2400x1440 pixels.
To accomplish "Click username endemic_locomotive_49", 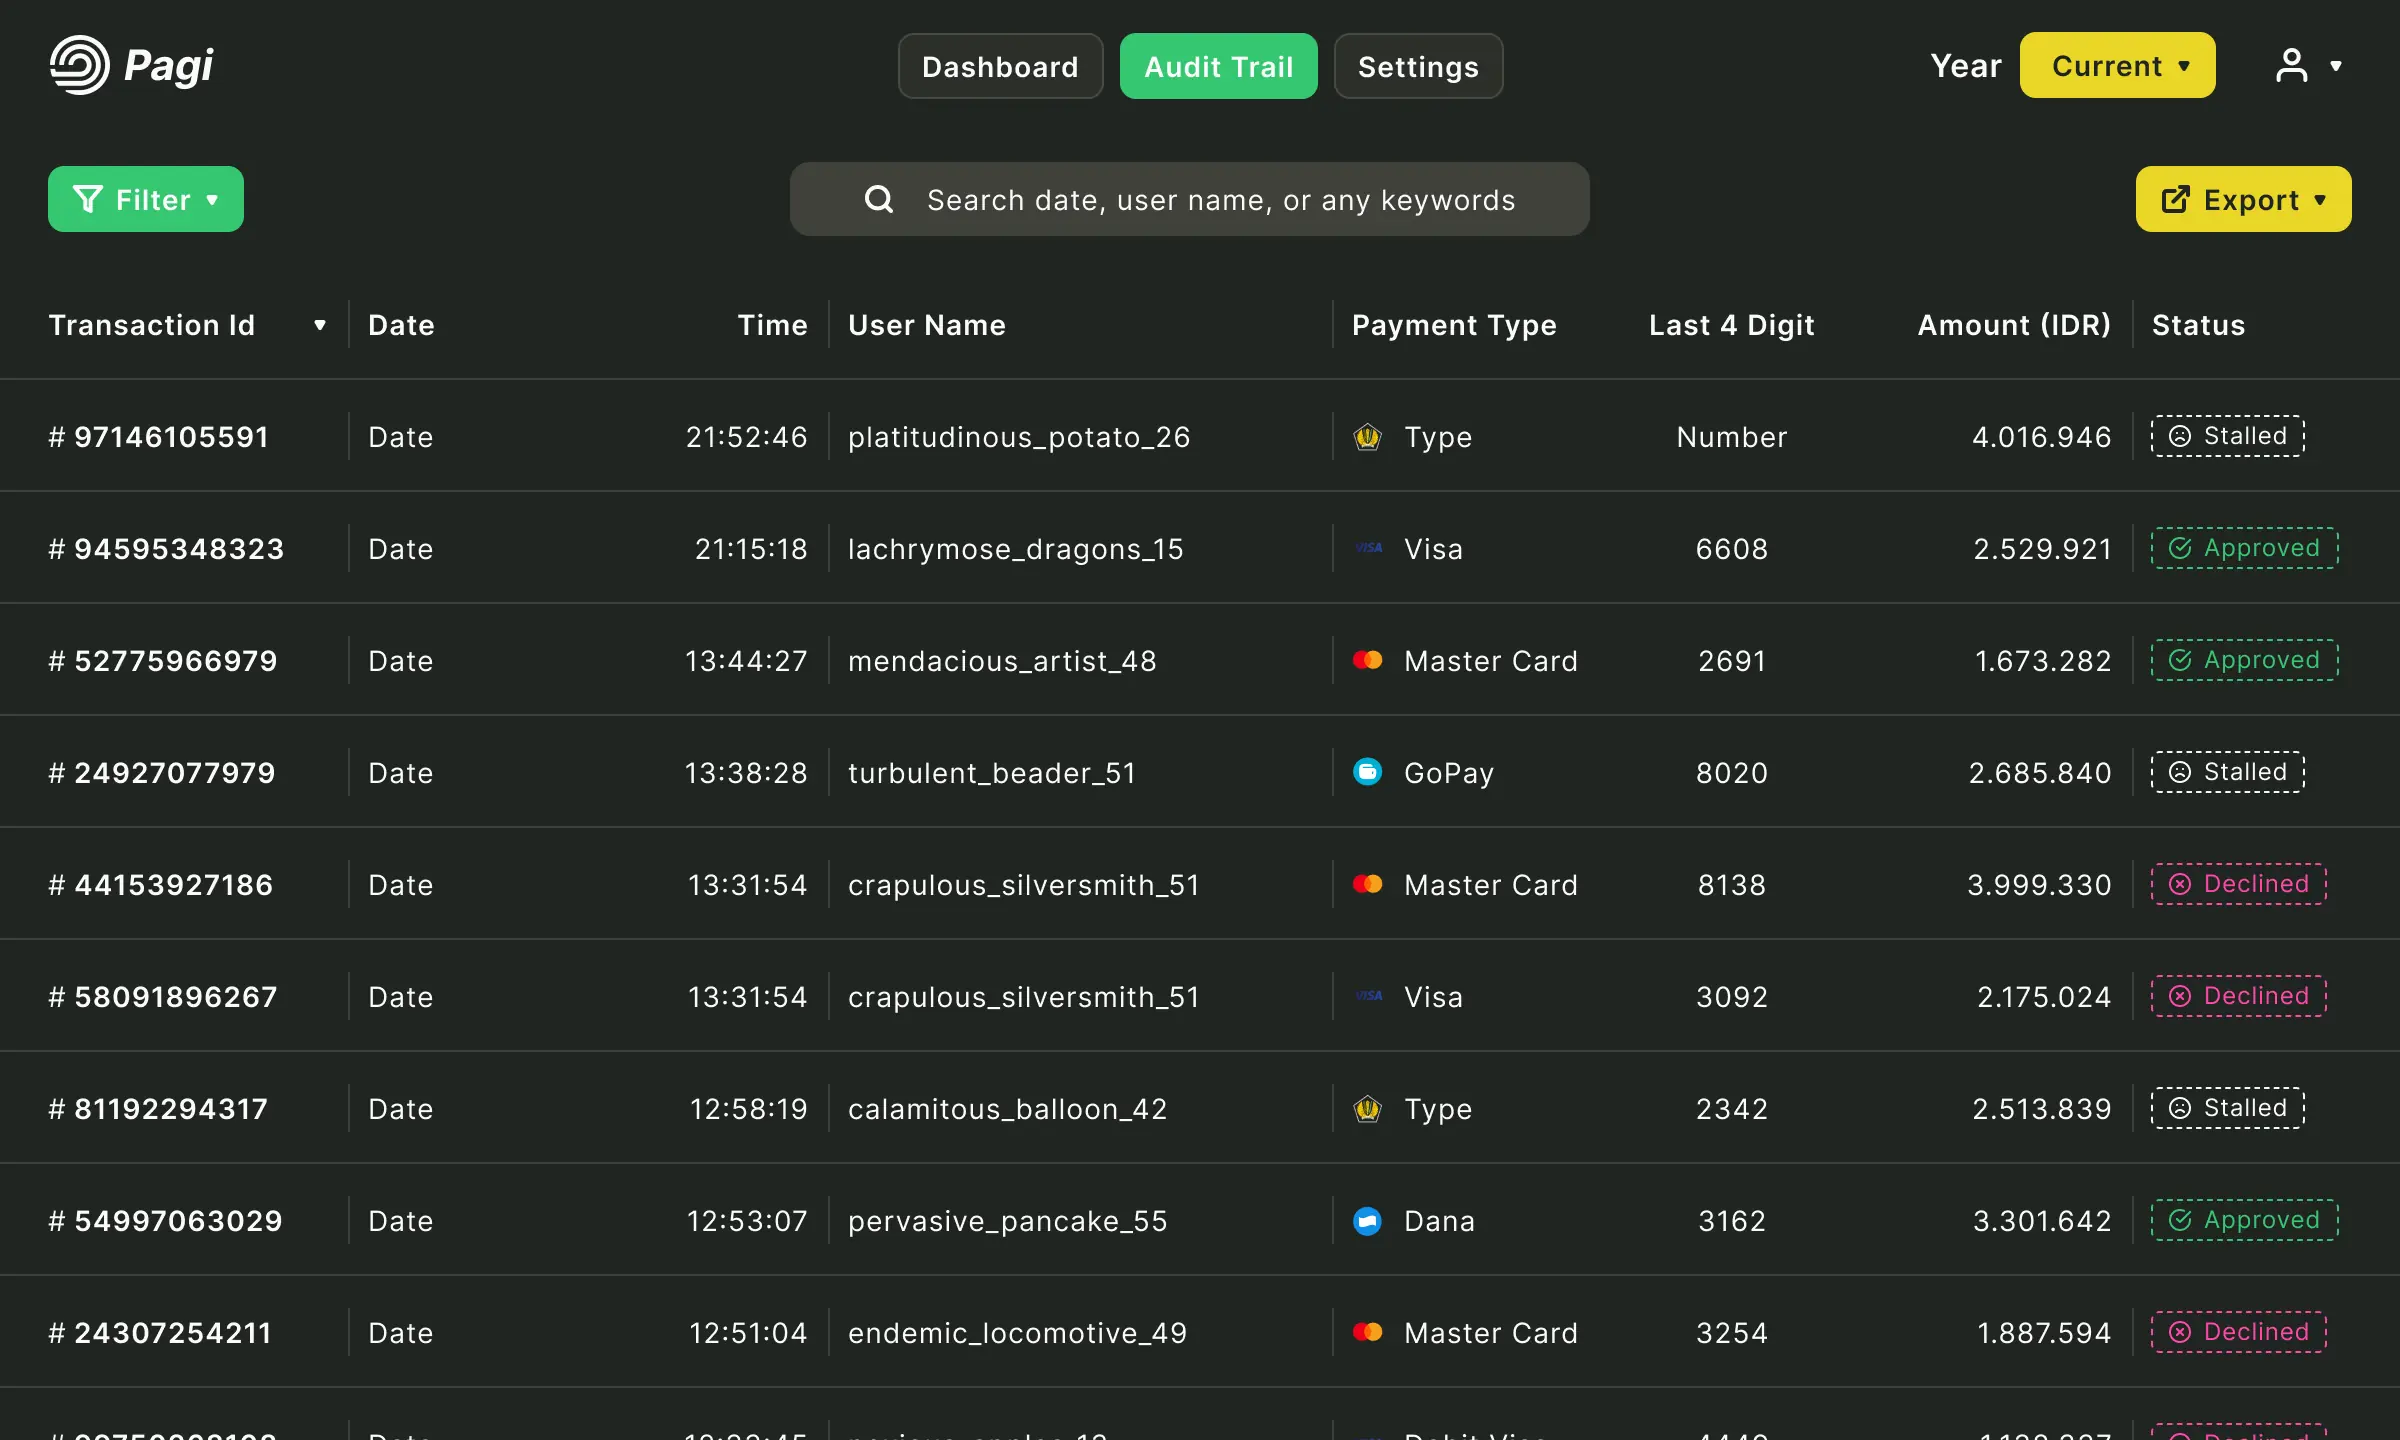I will point(1018,1333).
